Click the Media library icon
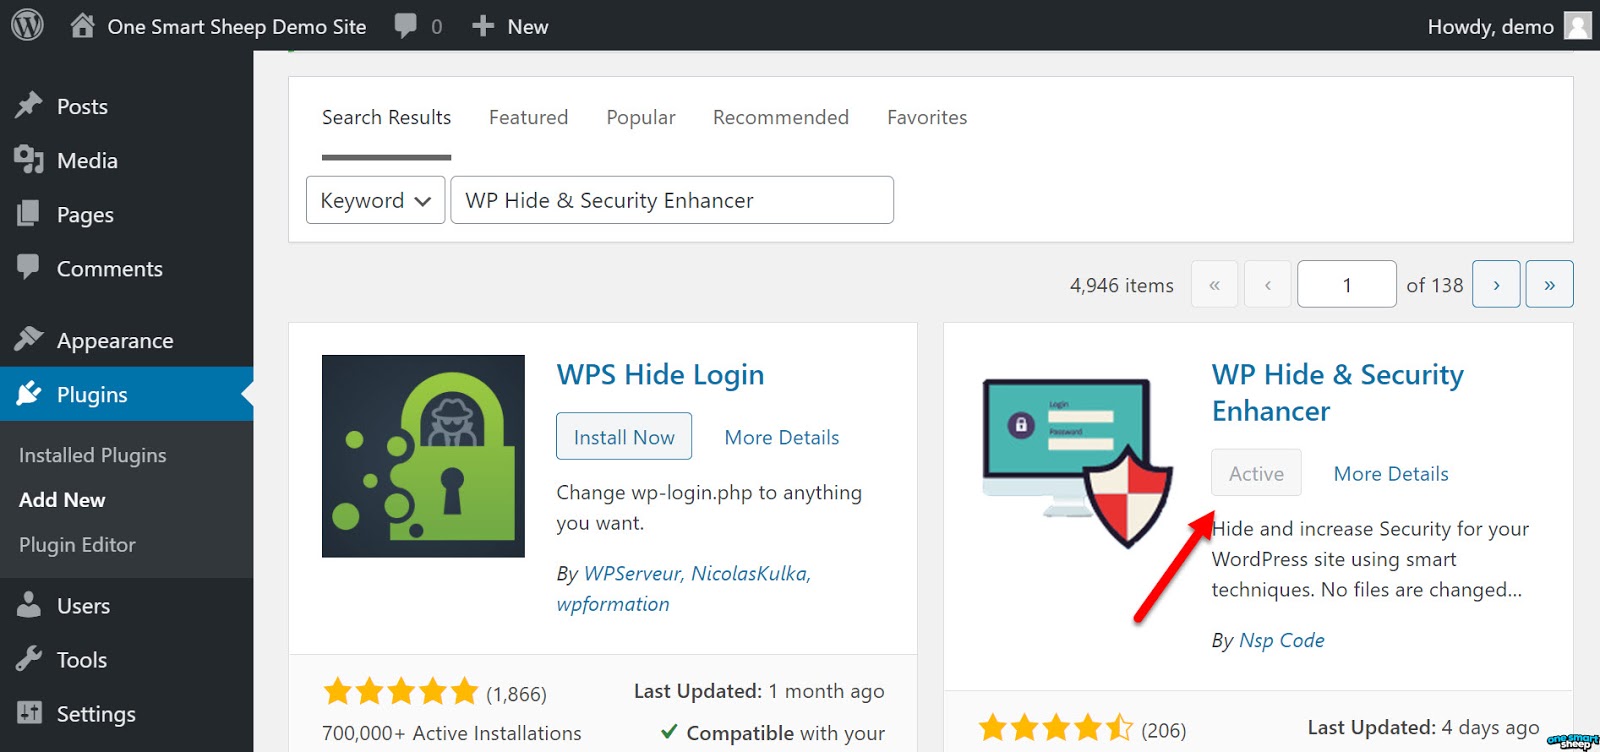Viewport: 1600px width, 752px height. point(29,159)
